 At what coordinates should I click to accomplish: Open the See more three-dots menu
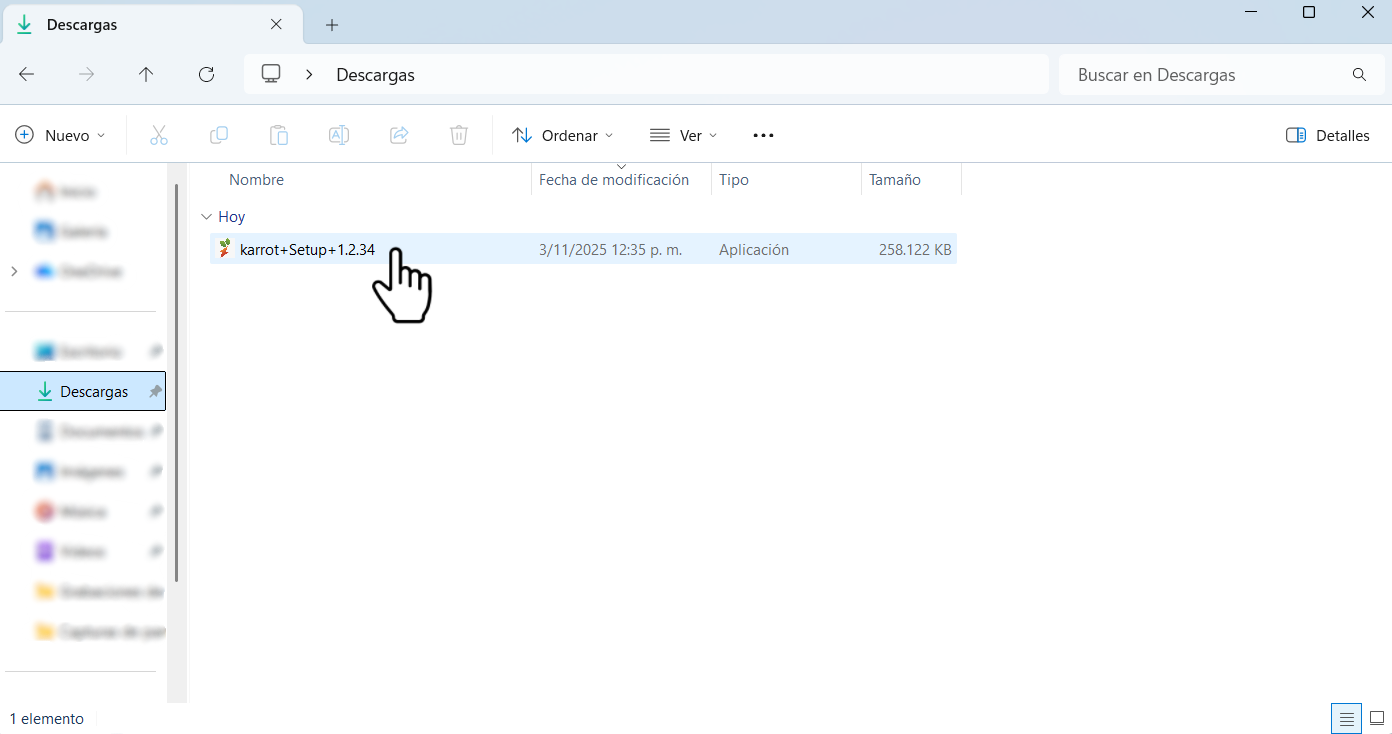pos(763,135)
